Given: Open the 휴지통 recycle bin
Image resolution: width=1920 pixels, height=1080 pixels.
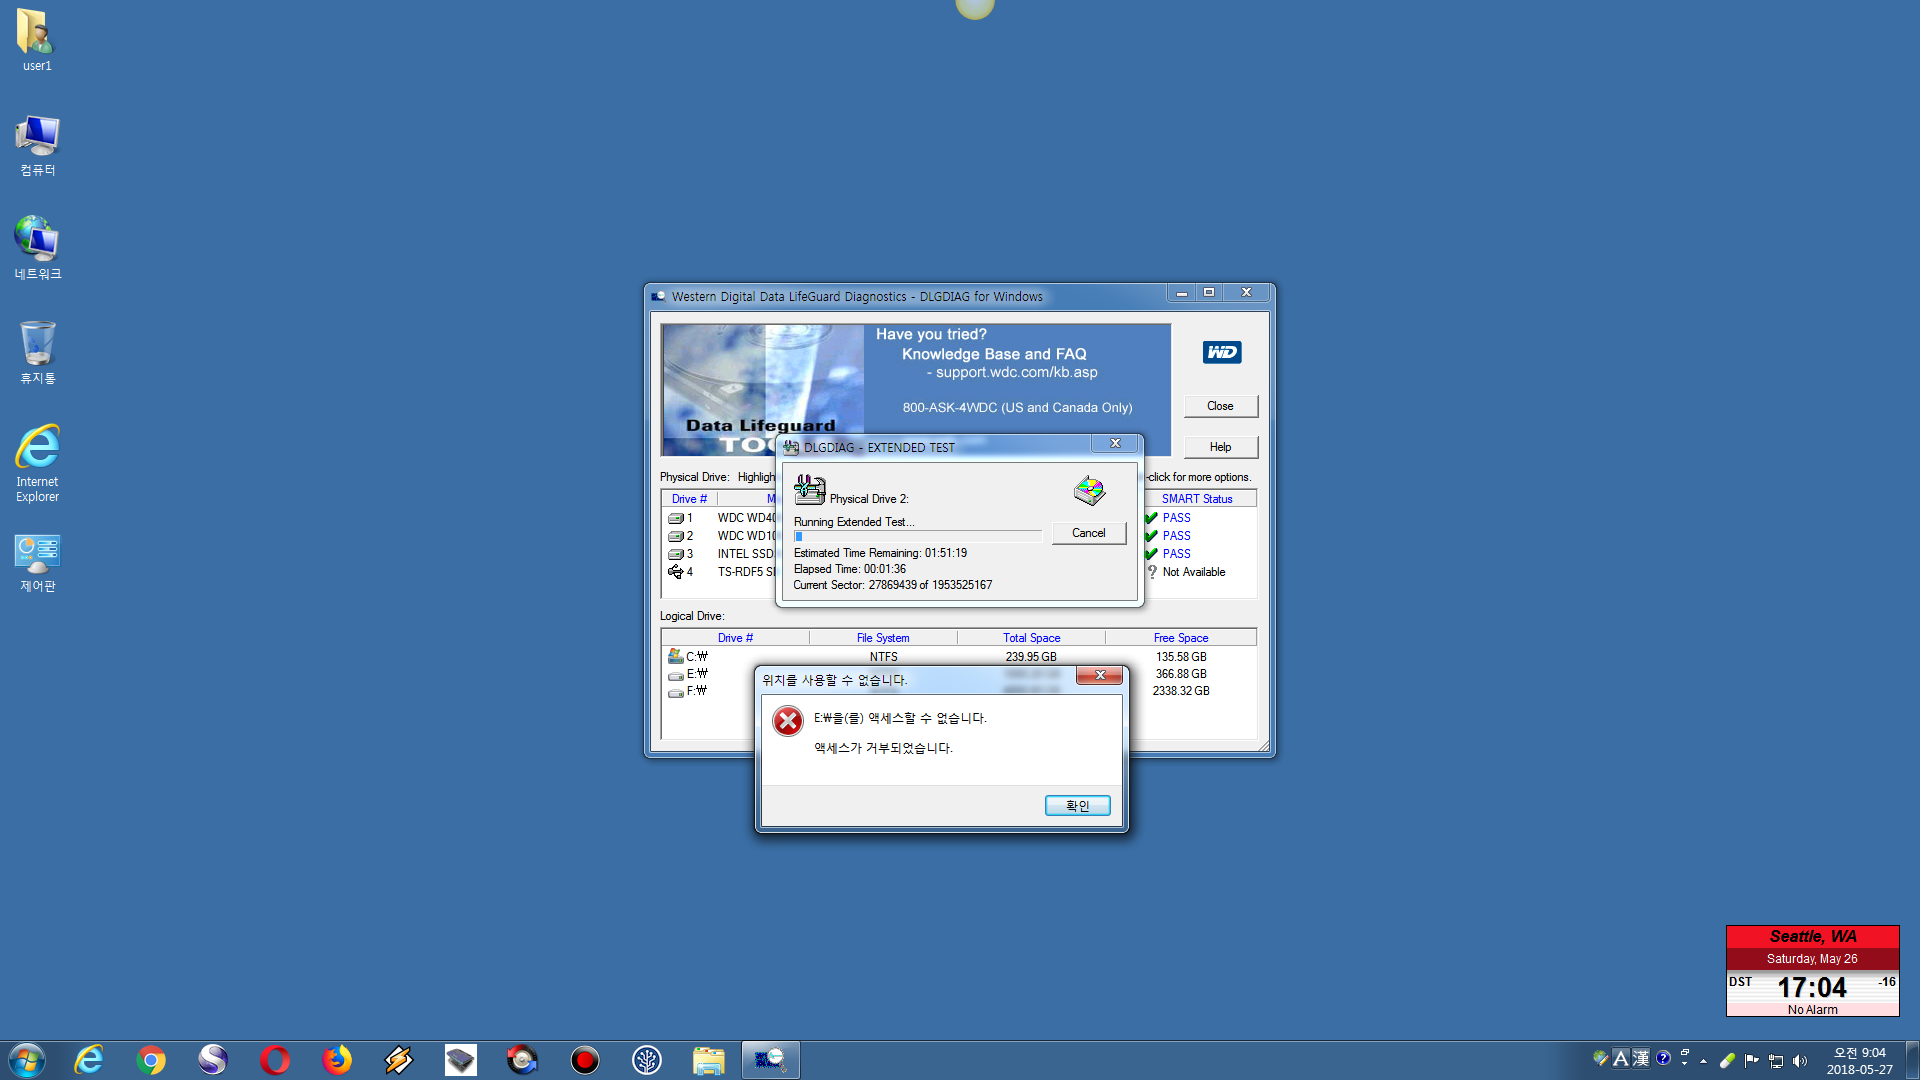Looking at the screenshot, I should tap(37, 353).
